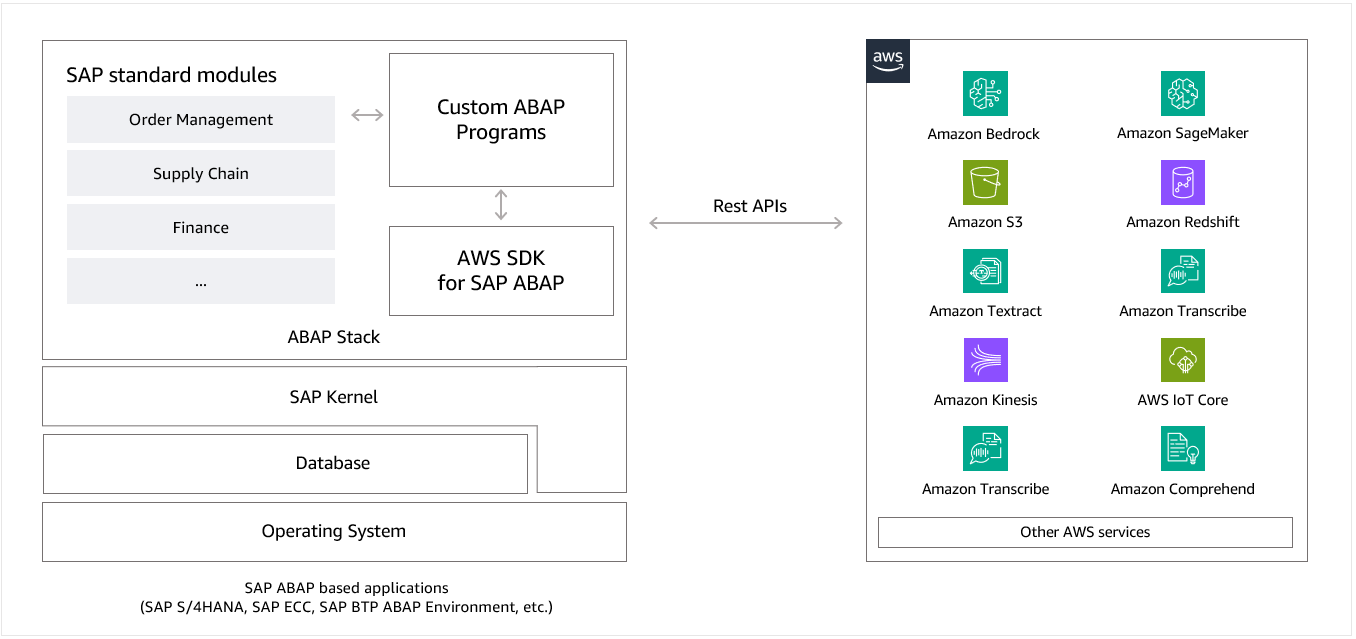This screenshot has width=1356, height=639.
Task: Select the Supply Chain module entry
Action: tap(200, 173)
